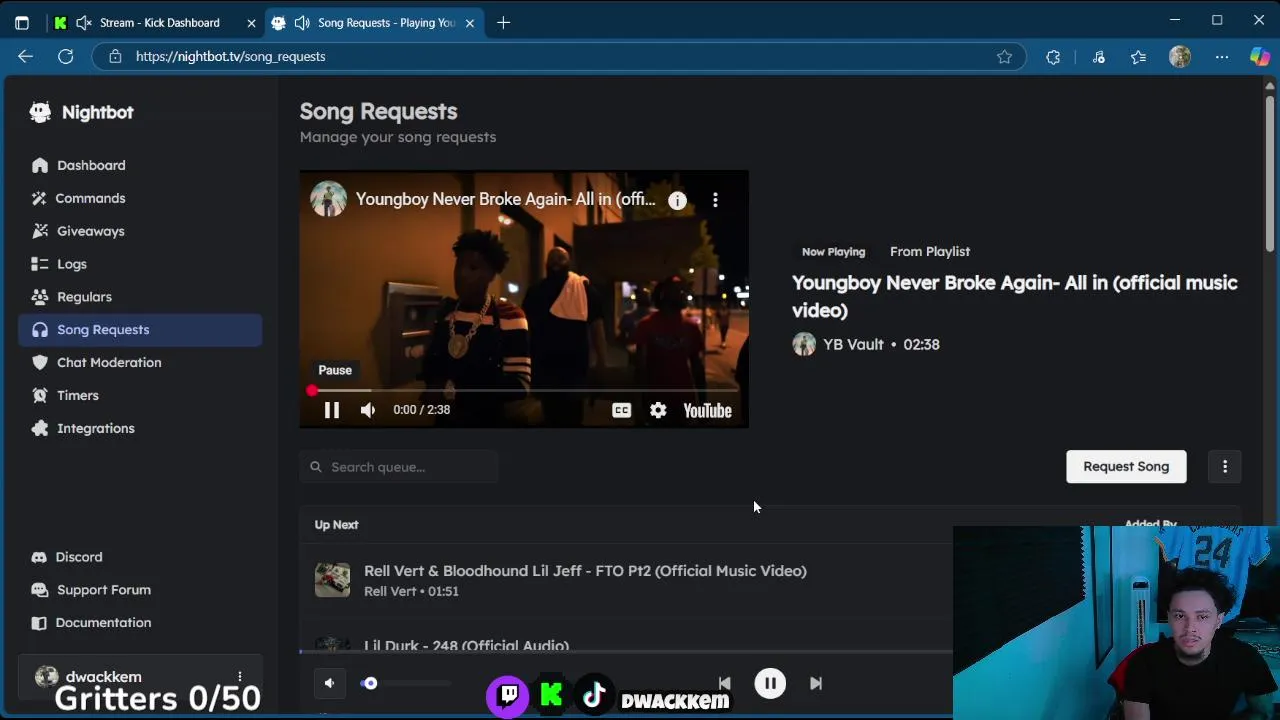This screenshot has width=1280, height=720.
Task: Mute the Kick Dashboard tab audio
Action: pos(84,22)
